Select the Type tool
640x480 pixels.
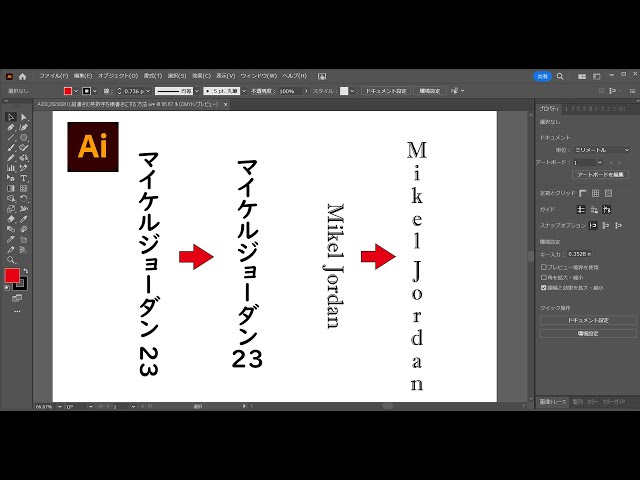click(x=24, y=177)
